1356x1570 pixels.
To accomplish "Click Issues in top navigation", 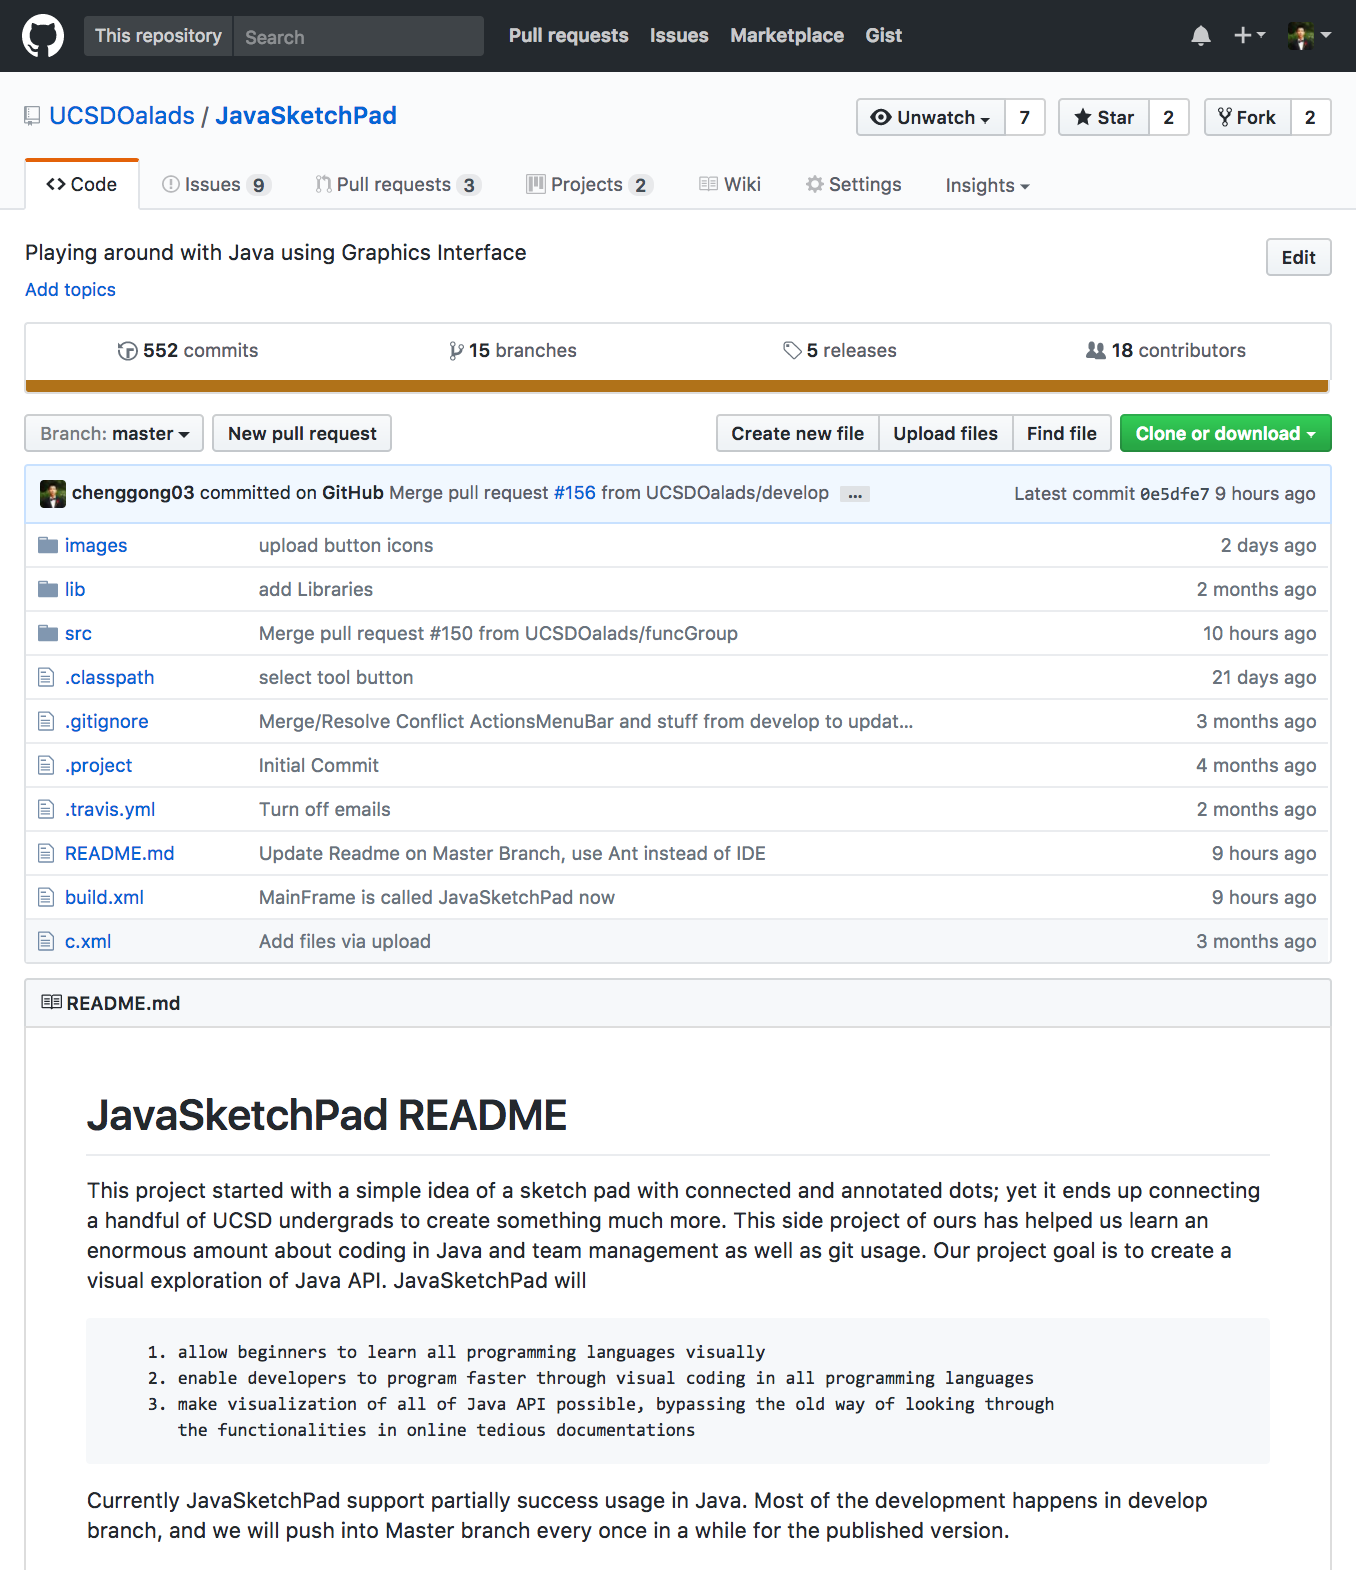I will tap(679, 36).
